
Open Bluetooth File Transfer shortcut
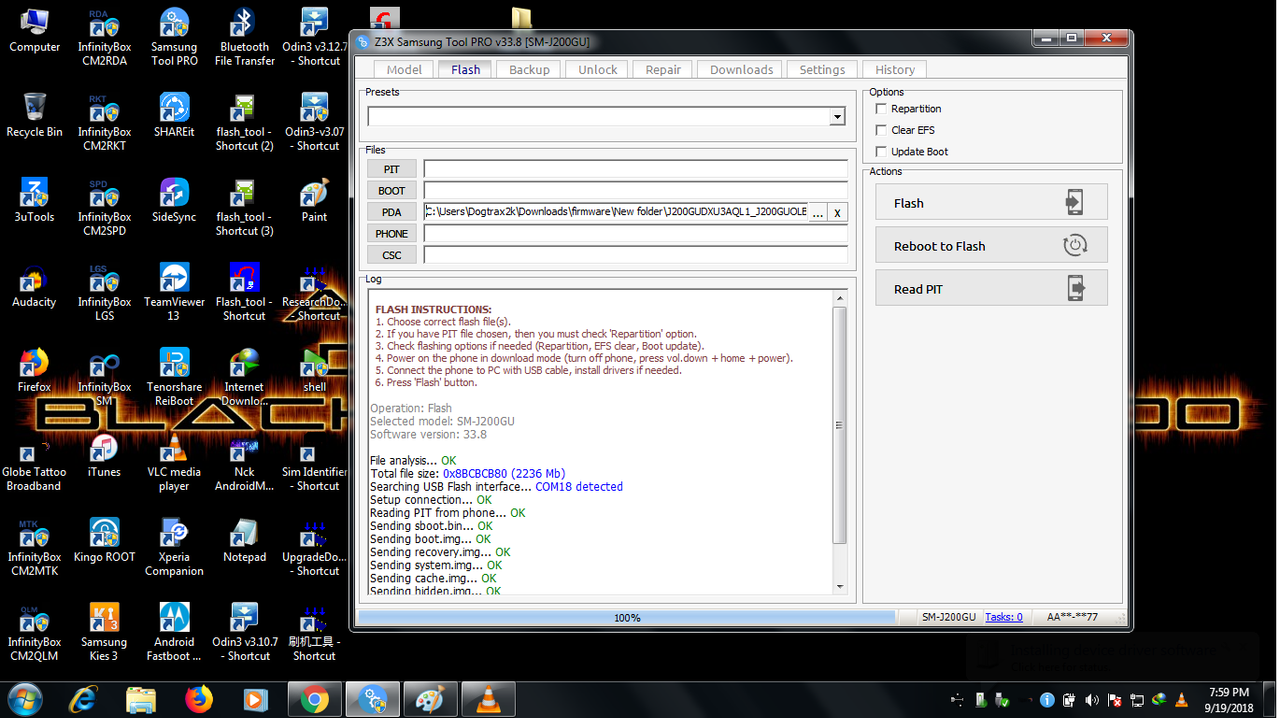pos(244,37)
